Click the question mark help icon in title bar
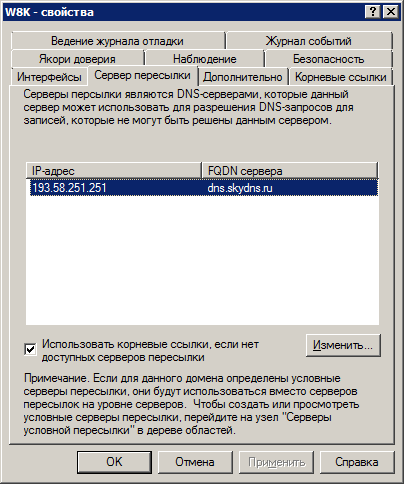The height and width of the screenshot is (484, 404). pyautogui.click(x=373, y=12)
